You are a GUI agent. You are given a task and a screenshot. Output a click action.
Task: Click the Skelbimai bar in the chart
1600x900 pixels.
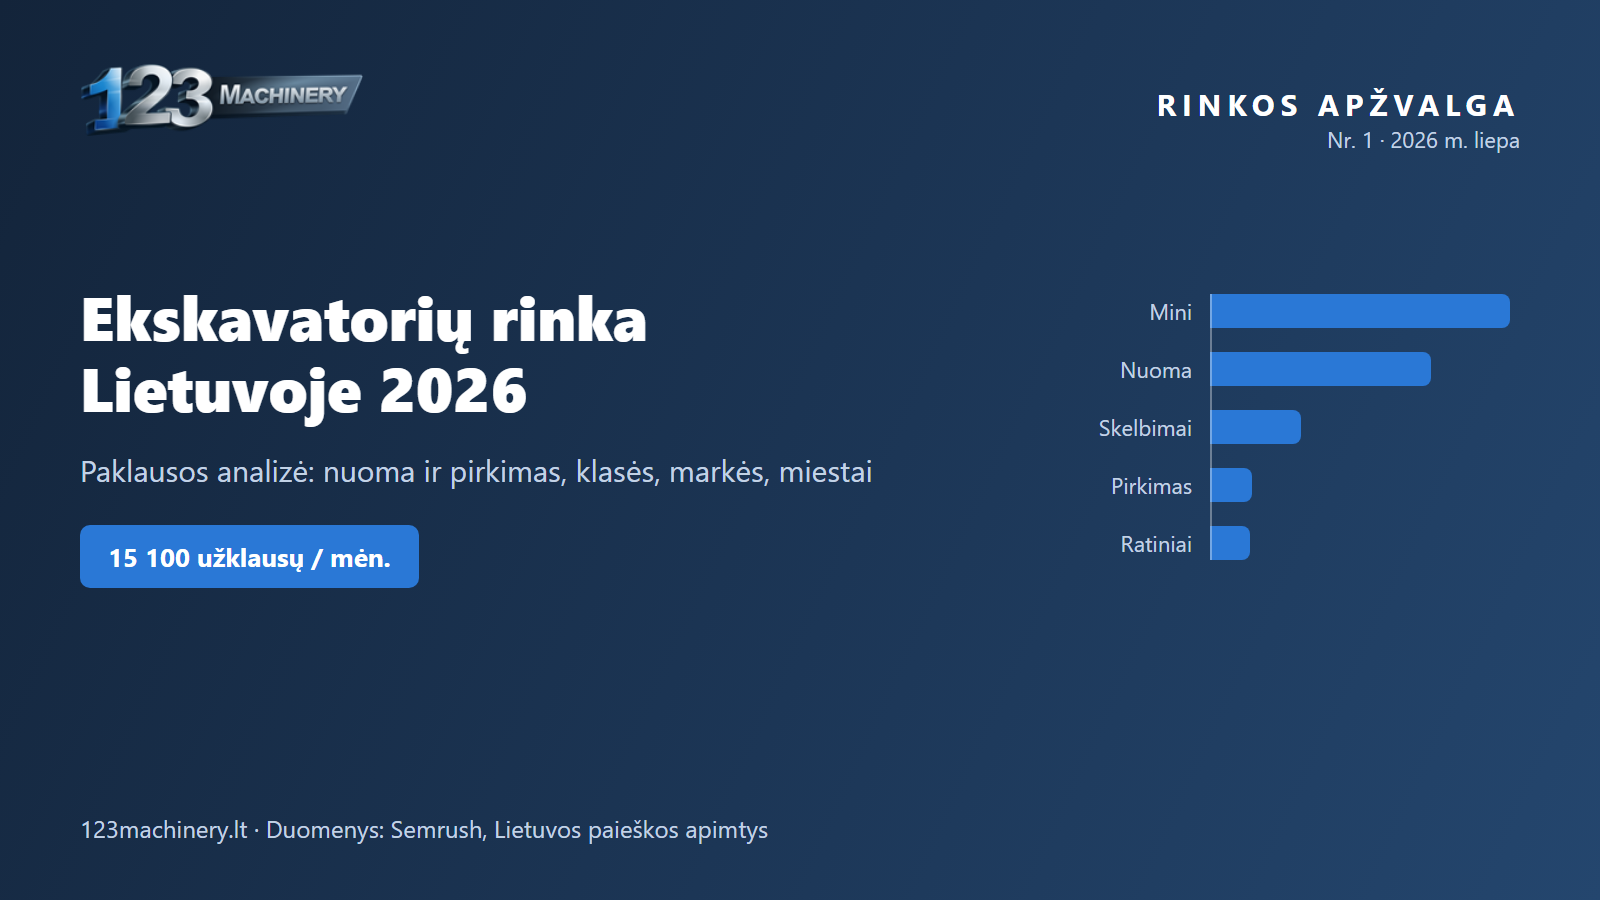coord(1256,427)
